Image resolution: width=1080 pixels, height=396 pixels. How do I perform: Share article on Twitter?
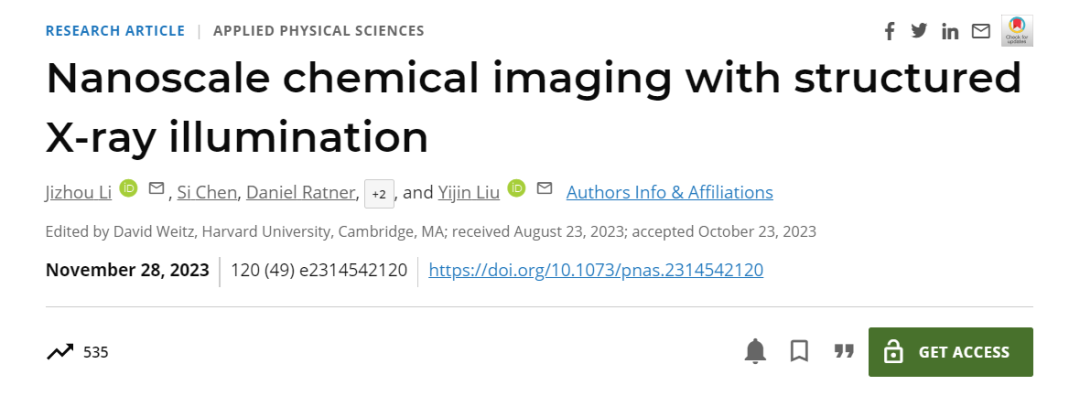coord(919,31)
